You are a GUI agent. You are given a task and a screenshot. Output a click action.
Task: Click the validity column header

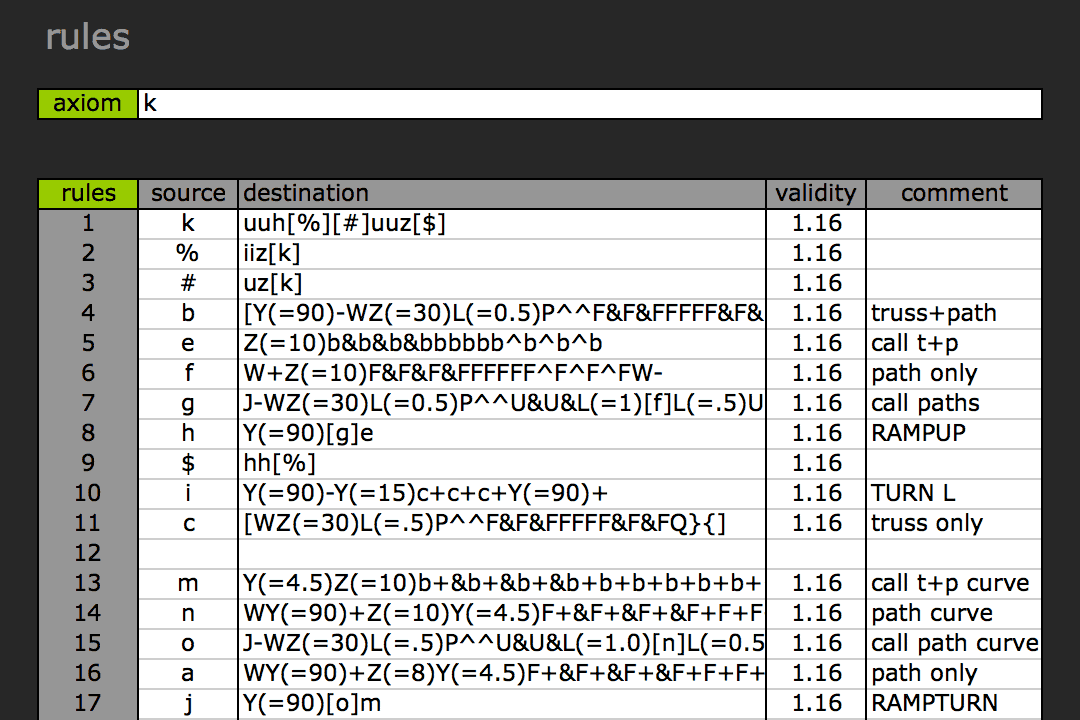[x=816, y=194]
